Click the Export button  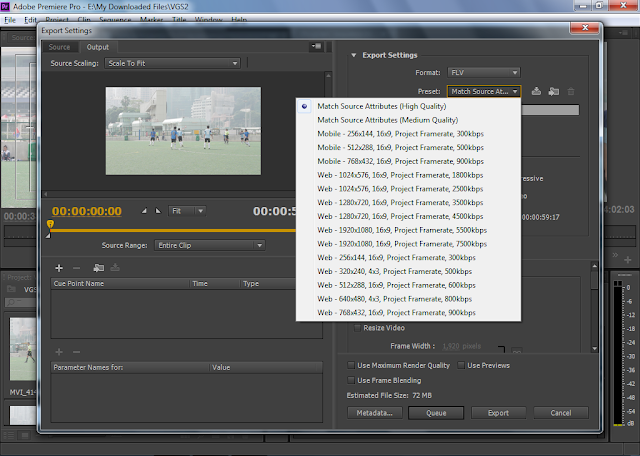(498, 413)
